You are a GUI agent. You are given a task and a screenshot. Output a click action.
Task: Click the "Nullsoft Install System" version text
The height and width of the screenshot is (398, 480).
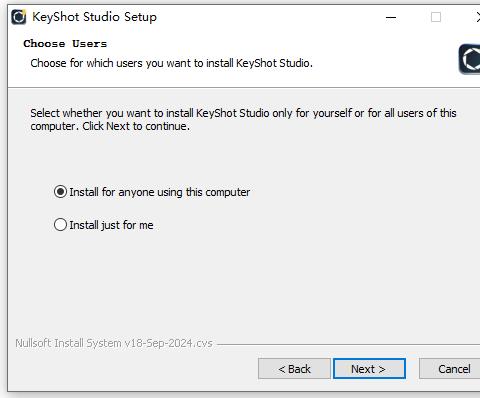(x=114, y=343)
